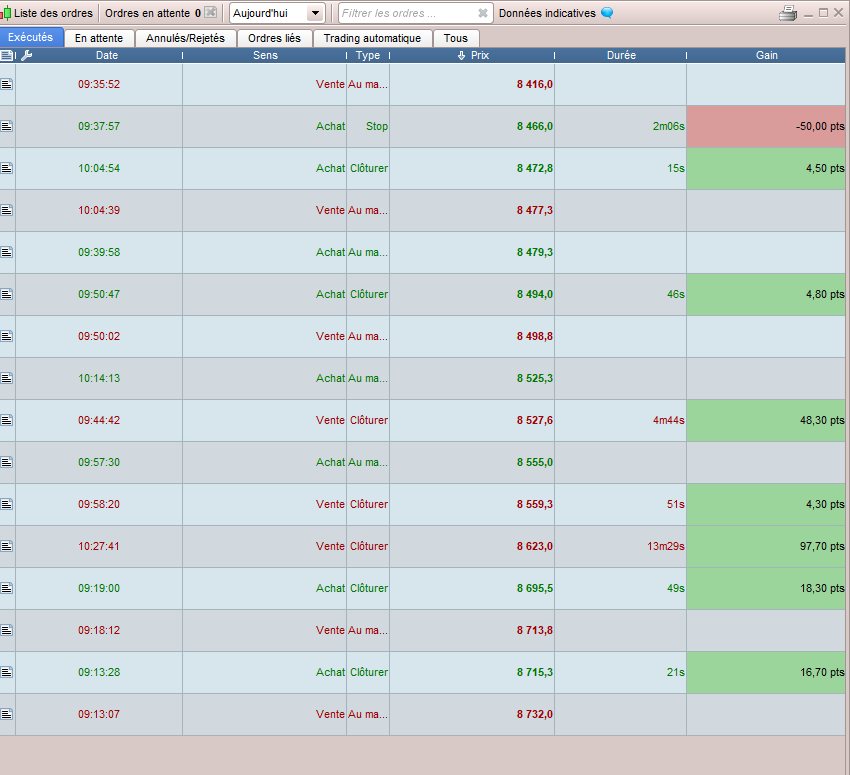
Task: Open details icon for the 10:27:41 order
Action: tap(7, 546)
